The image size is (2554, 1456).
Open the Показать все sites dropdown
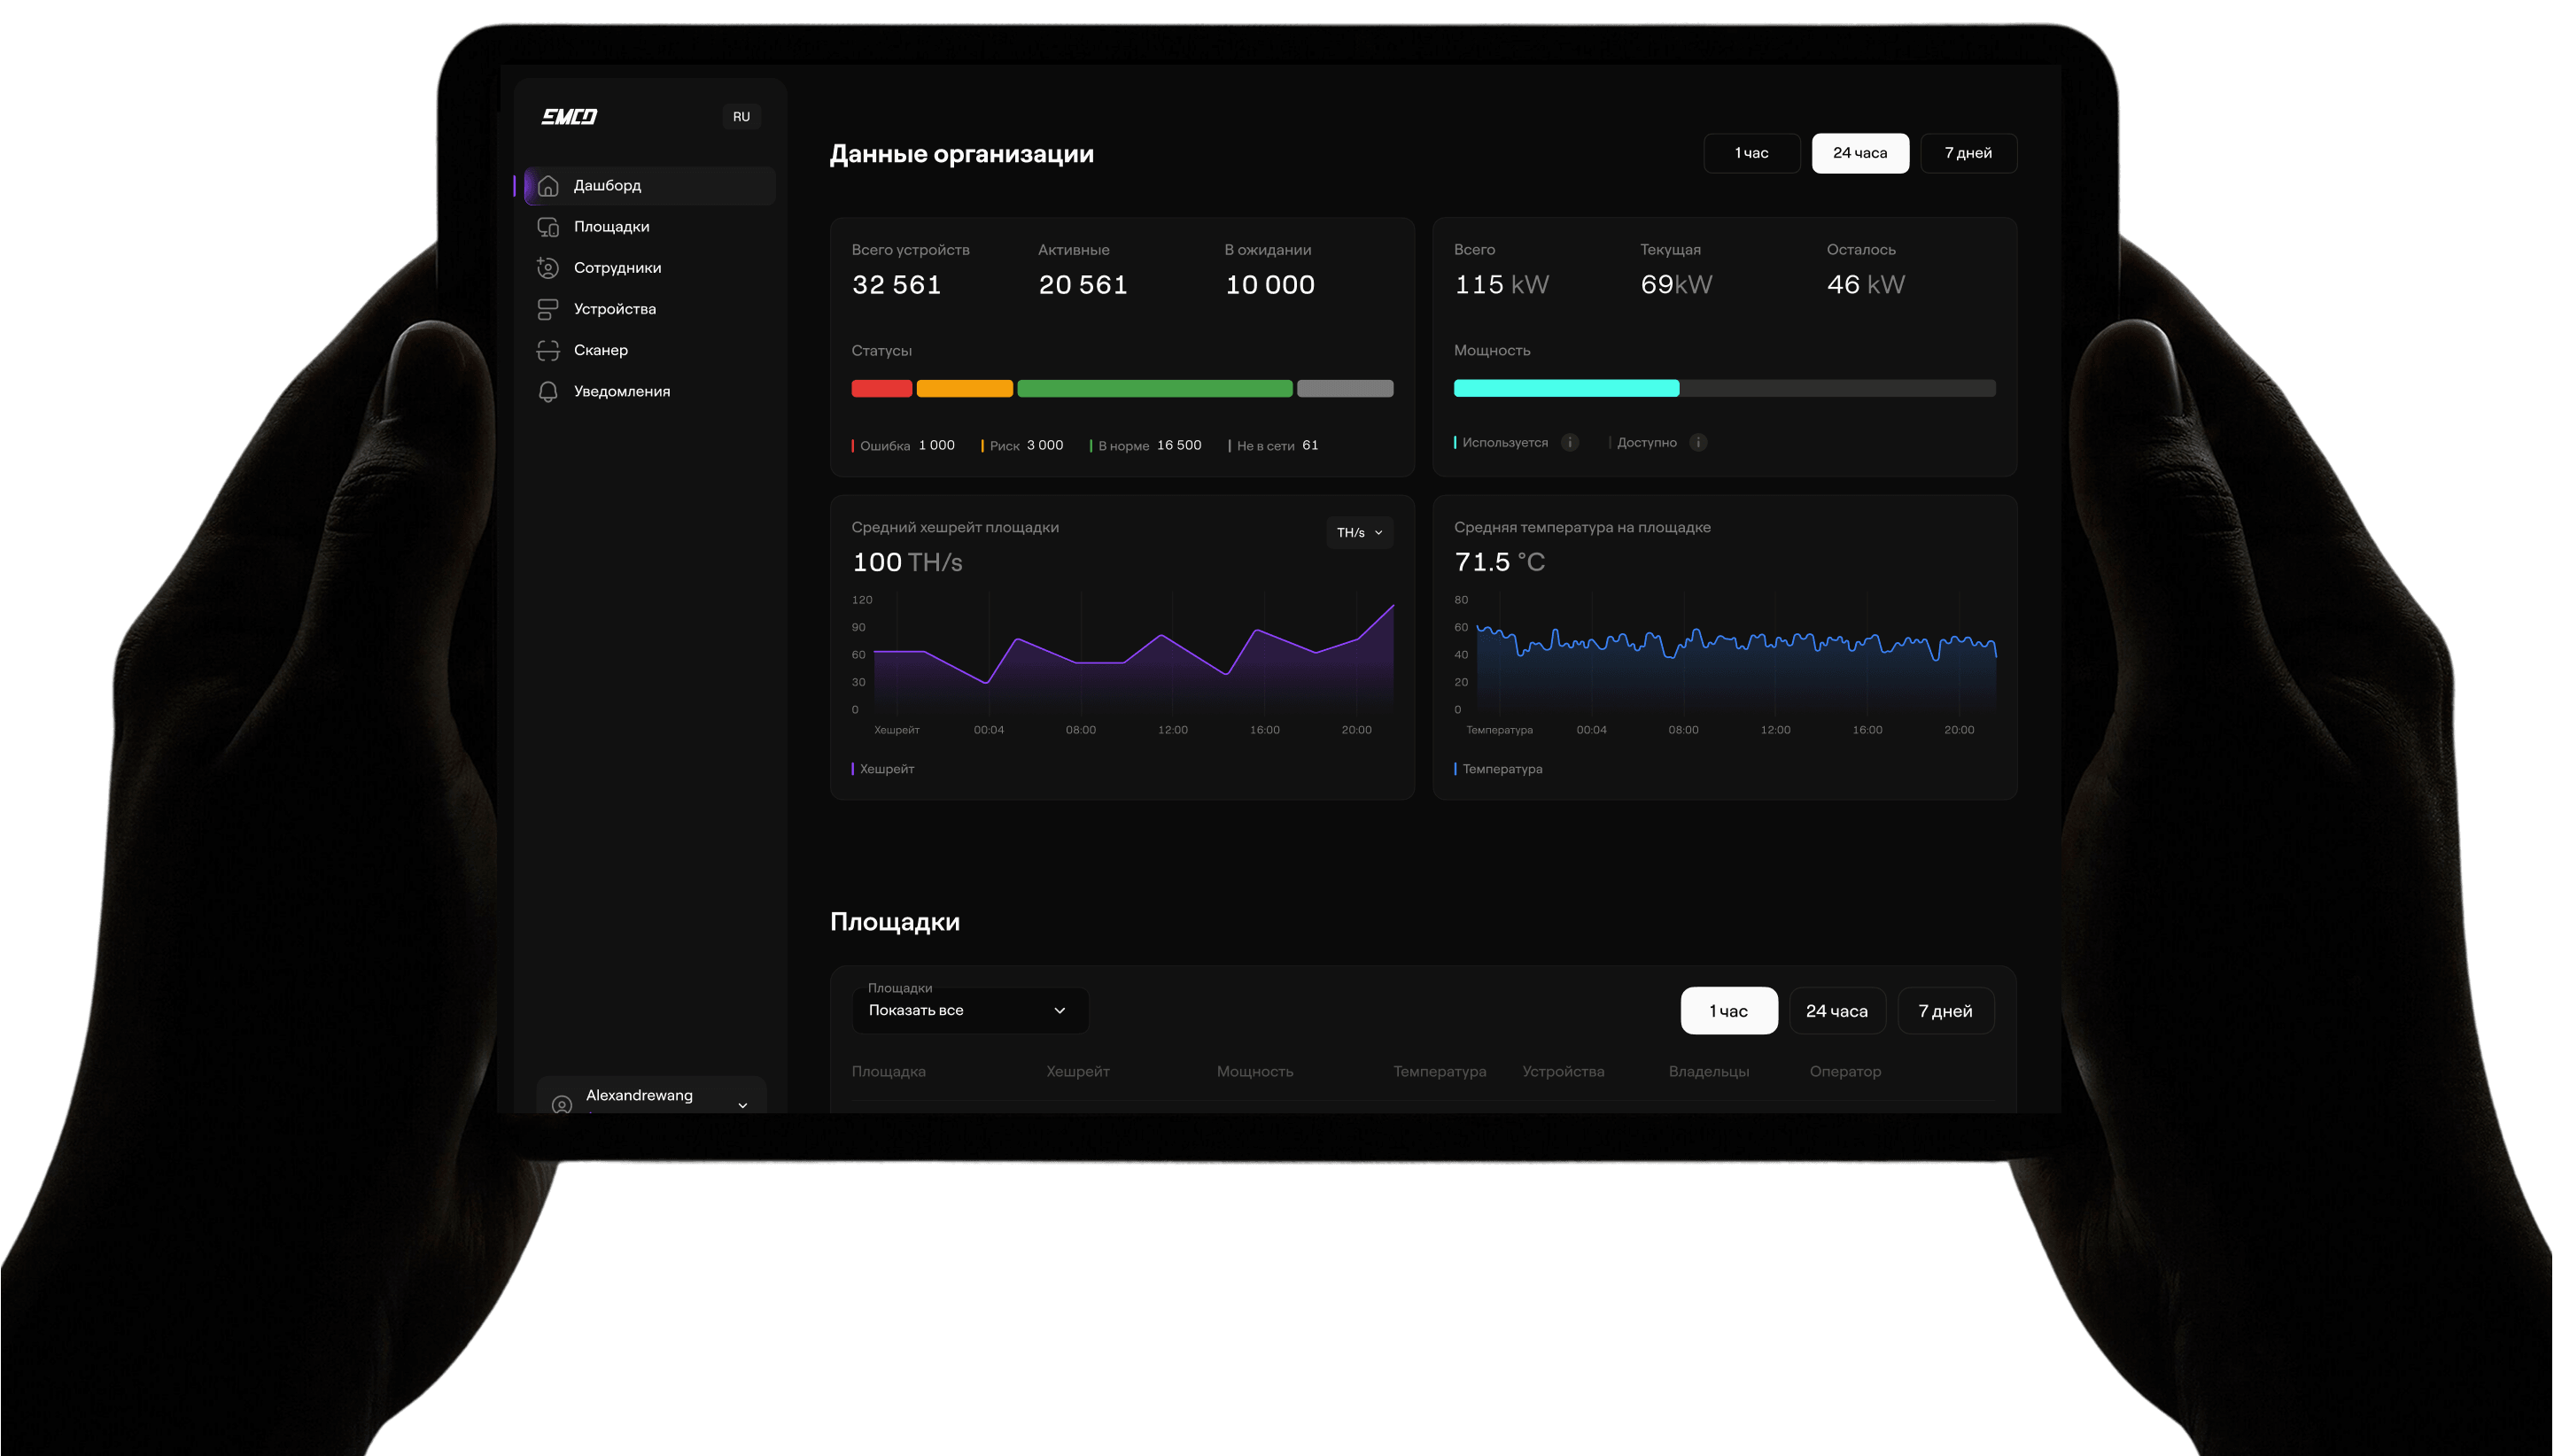pos(970,1011)
